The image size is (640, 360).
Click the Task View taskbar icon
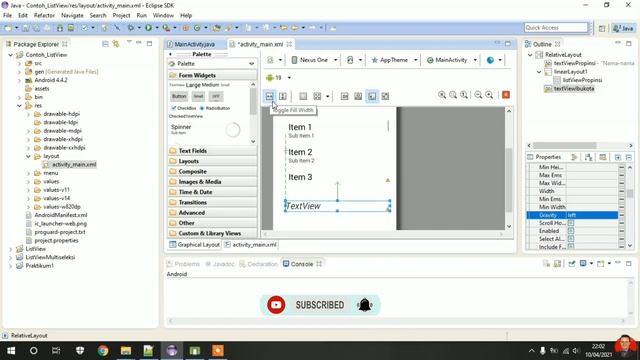point(56,351)
